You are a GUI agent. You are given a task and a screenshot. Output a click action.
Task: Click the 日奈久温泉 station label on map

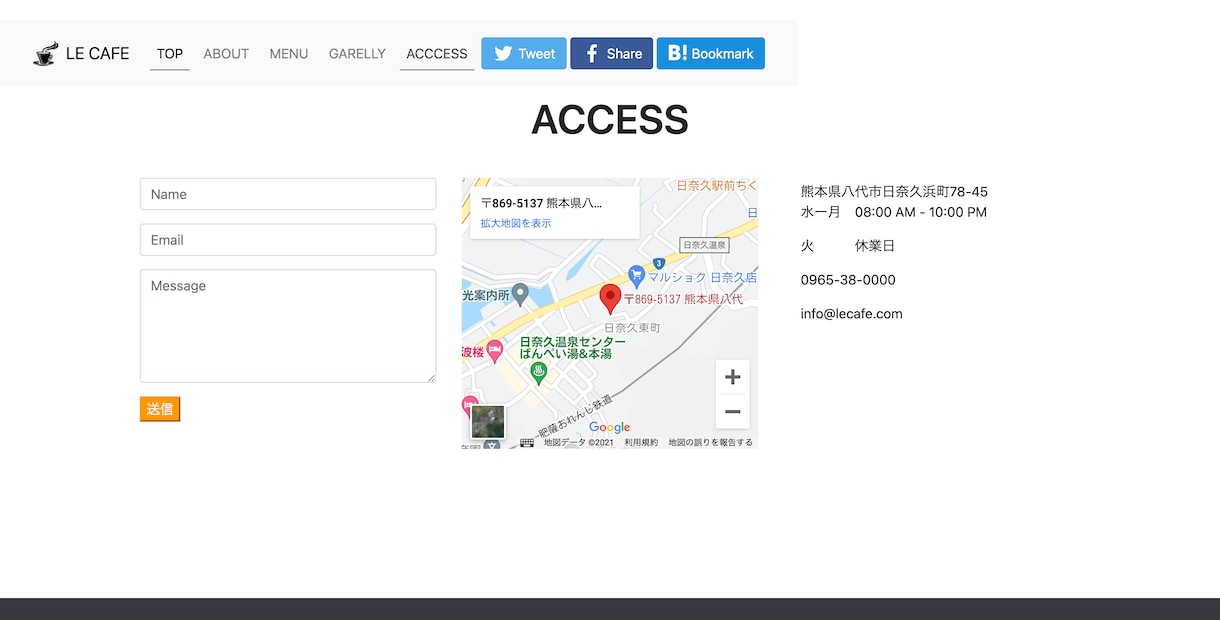click(704, 245)
